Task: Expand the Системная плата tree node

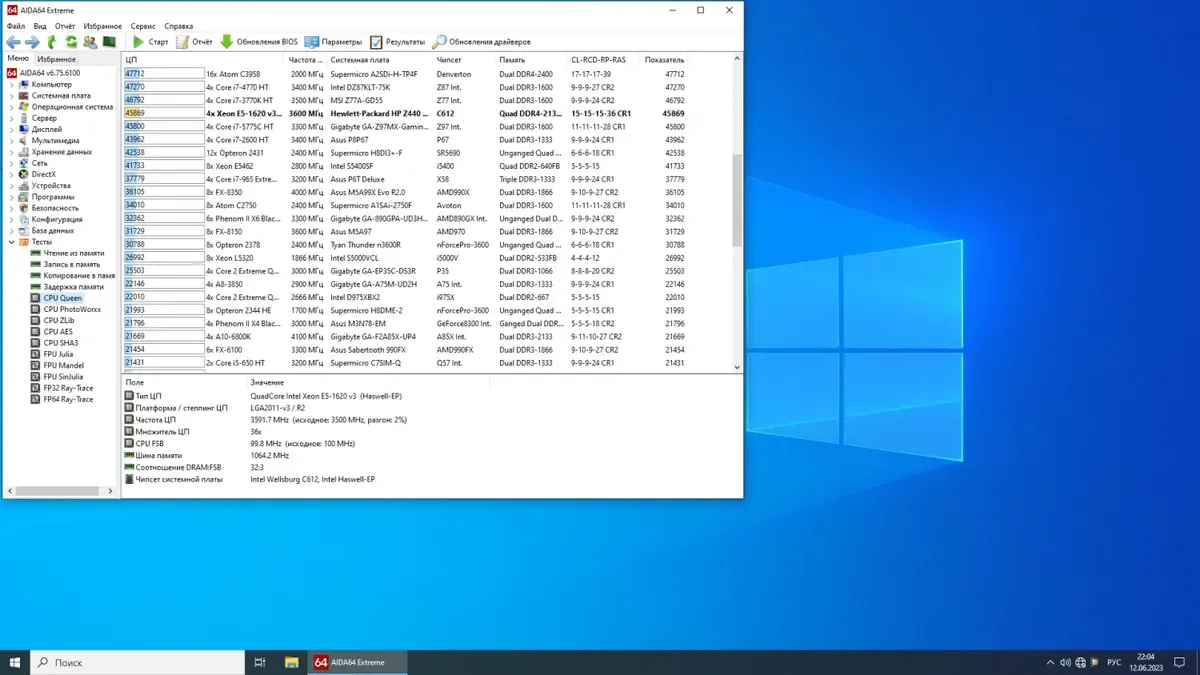Action: click(x=12, y=96)
